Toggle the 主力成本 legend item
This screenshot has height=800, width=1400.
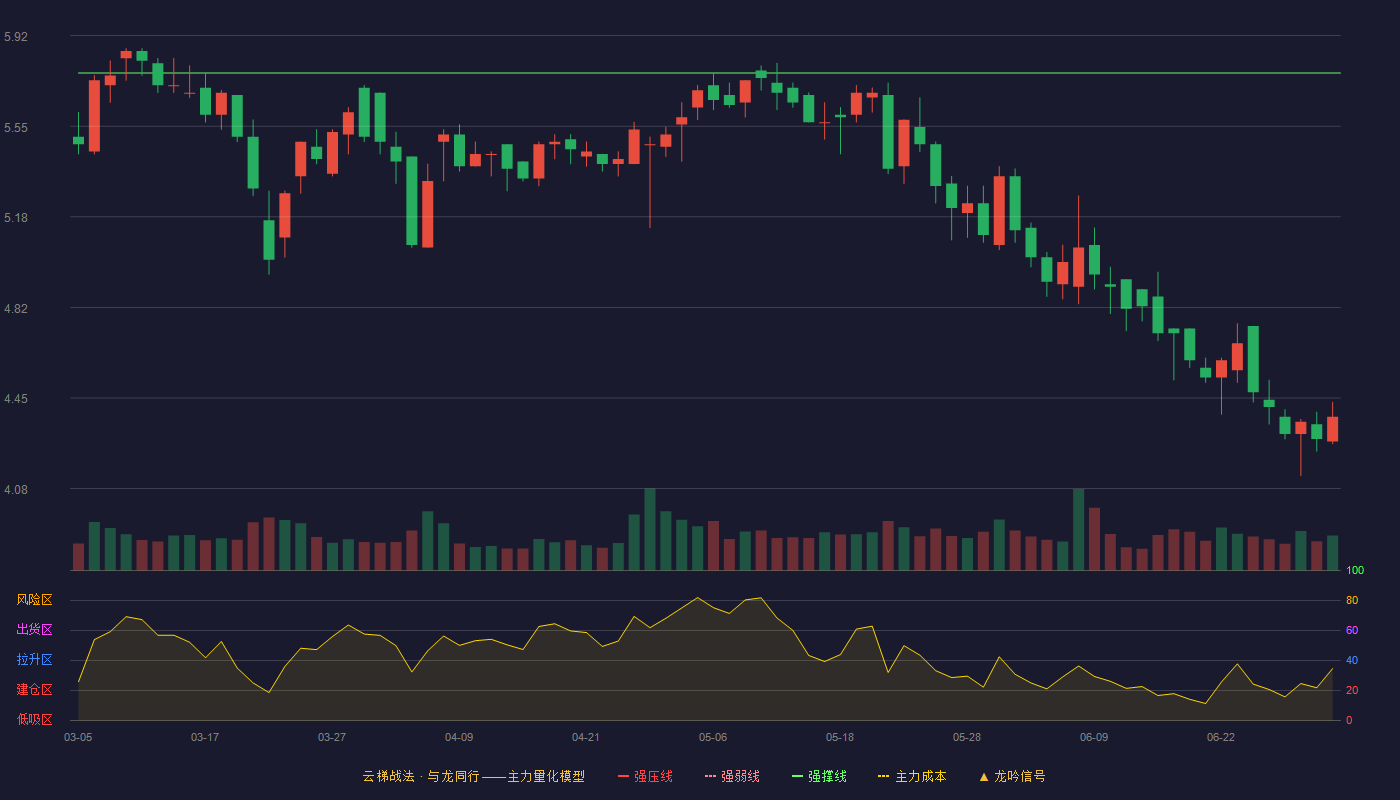[x=912, y=776]
